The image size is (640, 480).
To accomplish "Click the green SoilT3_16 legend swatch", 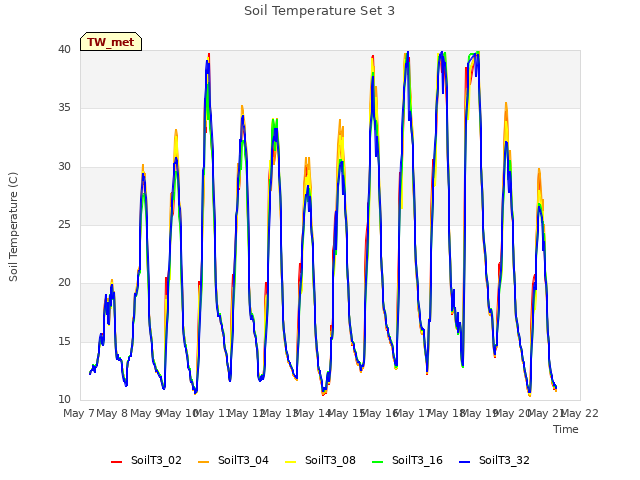I will point(378,462).
